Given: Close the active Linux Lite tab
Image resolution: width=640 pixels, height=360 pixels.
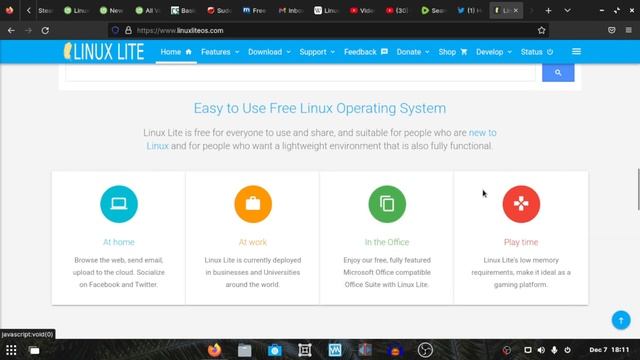Looking at the screenshot, I should click(516, 11).
